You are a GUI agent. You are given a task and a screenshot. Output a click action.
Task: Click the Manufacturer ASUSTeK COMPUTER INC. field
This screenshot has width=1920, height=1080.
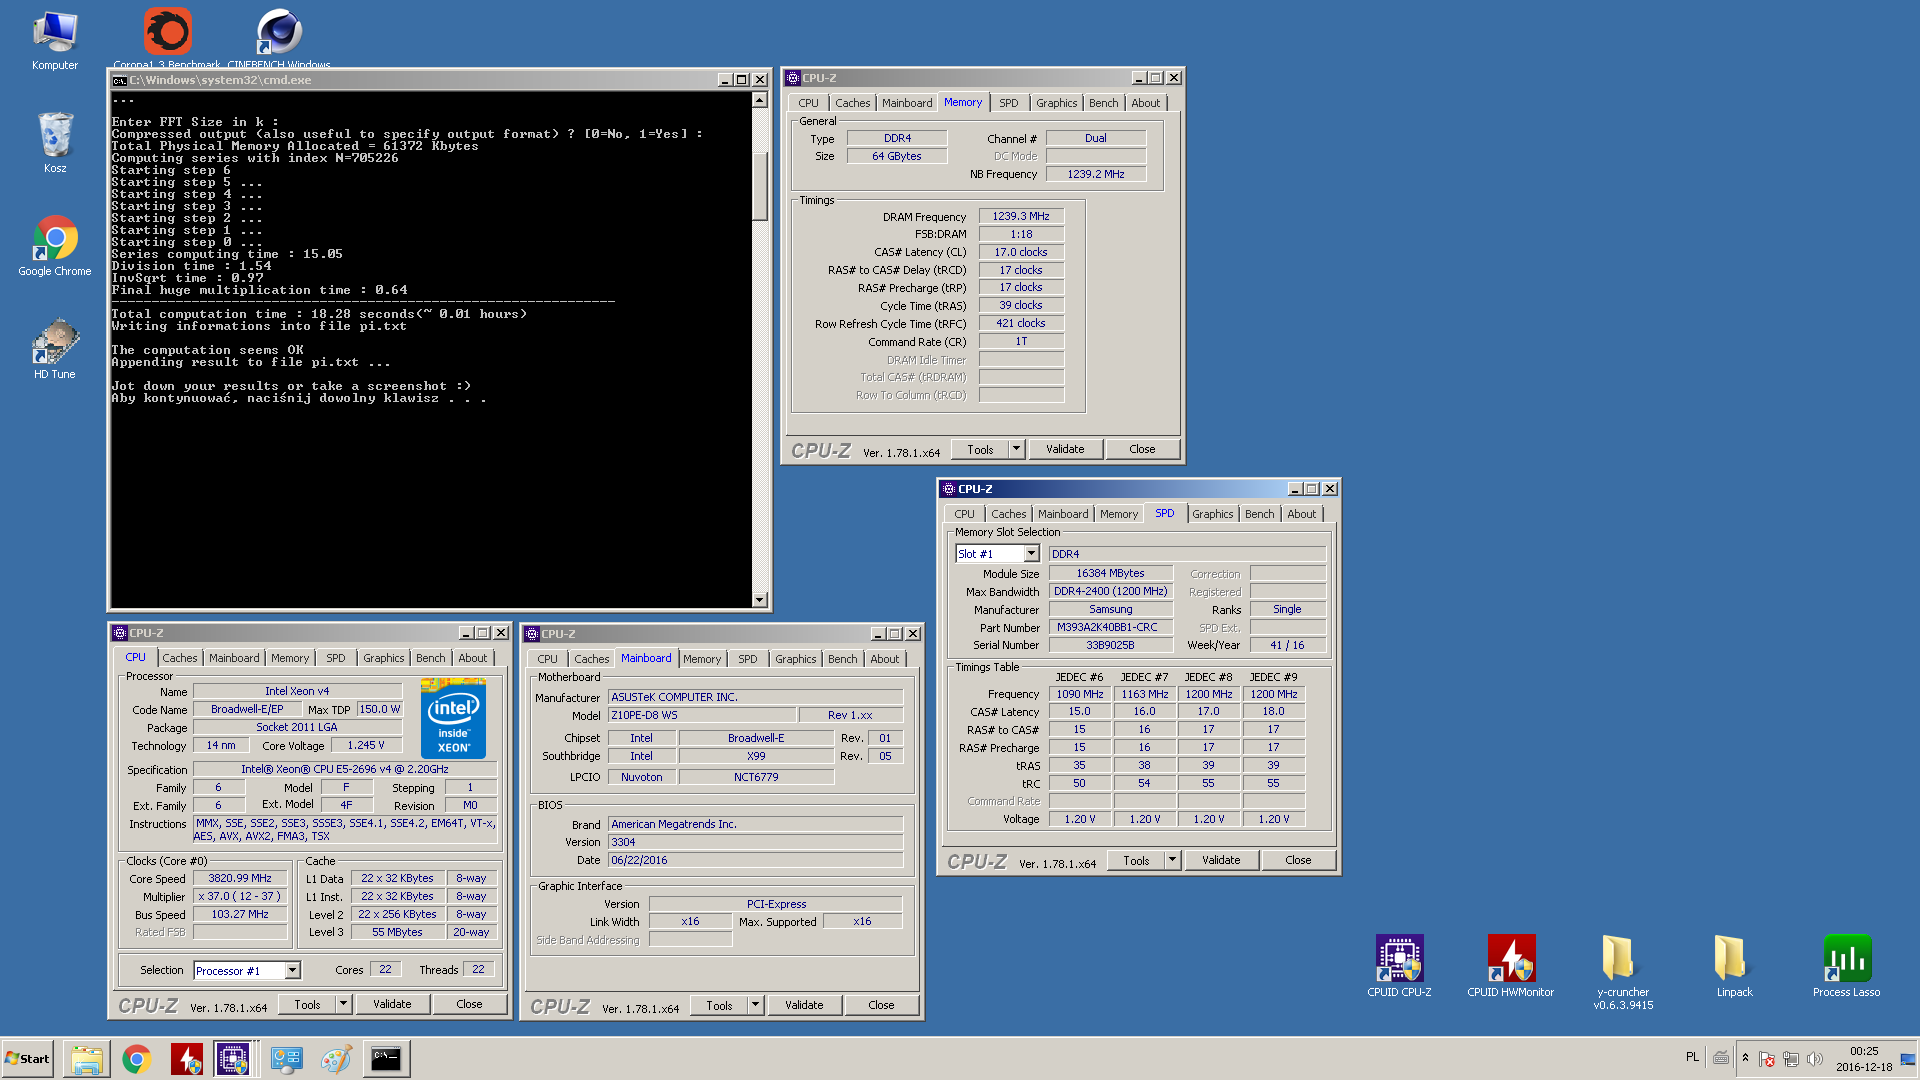click(755, 697)
